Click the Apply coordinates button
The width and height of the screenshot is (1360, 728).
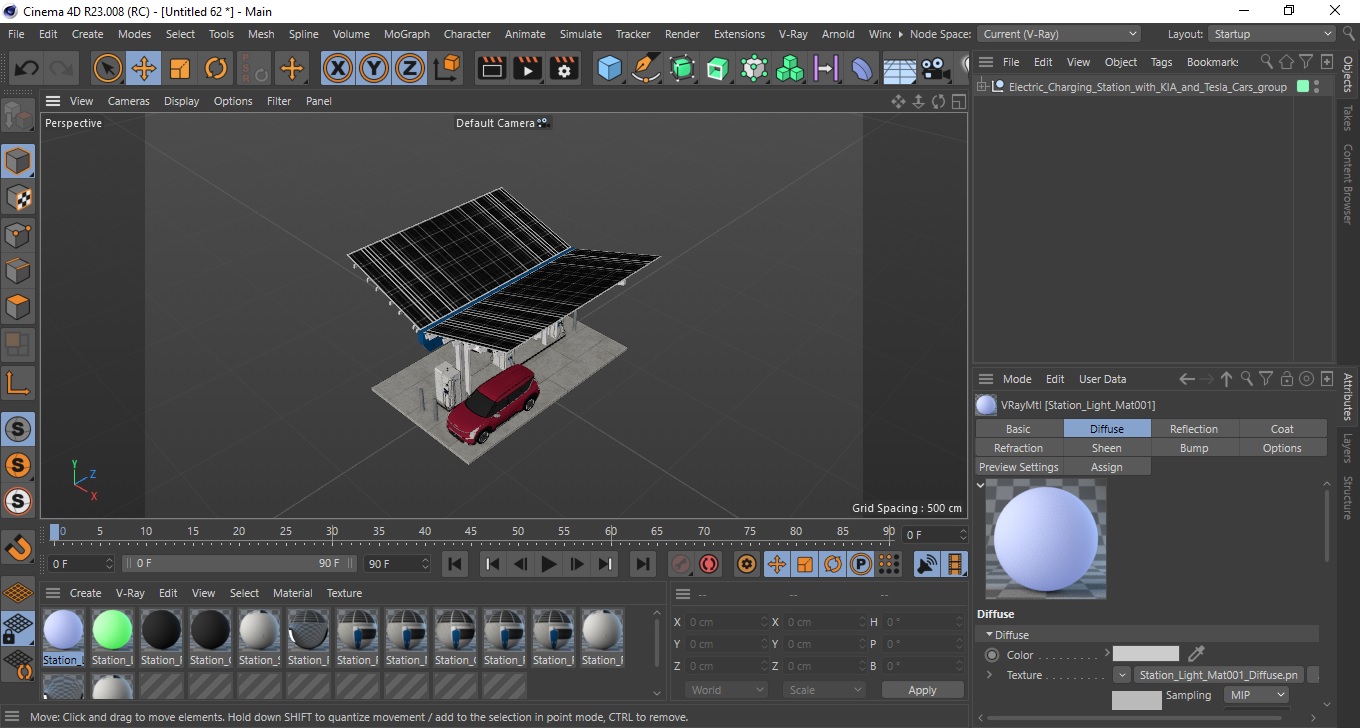coord(922,690)
